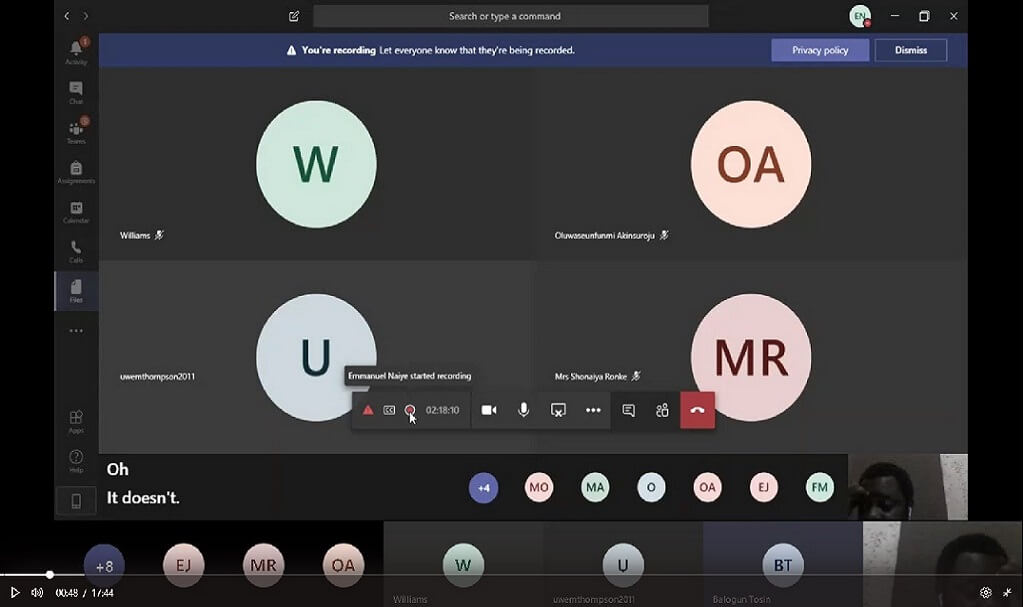Dismiss the recording notification banner
The height and width of the screenshot is (607, 1024).
pyautogui.click(x=910, y=50)
